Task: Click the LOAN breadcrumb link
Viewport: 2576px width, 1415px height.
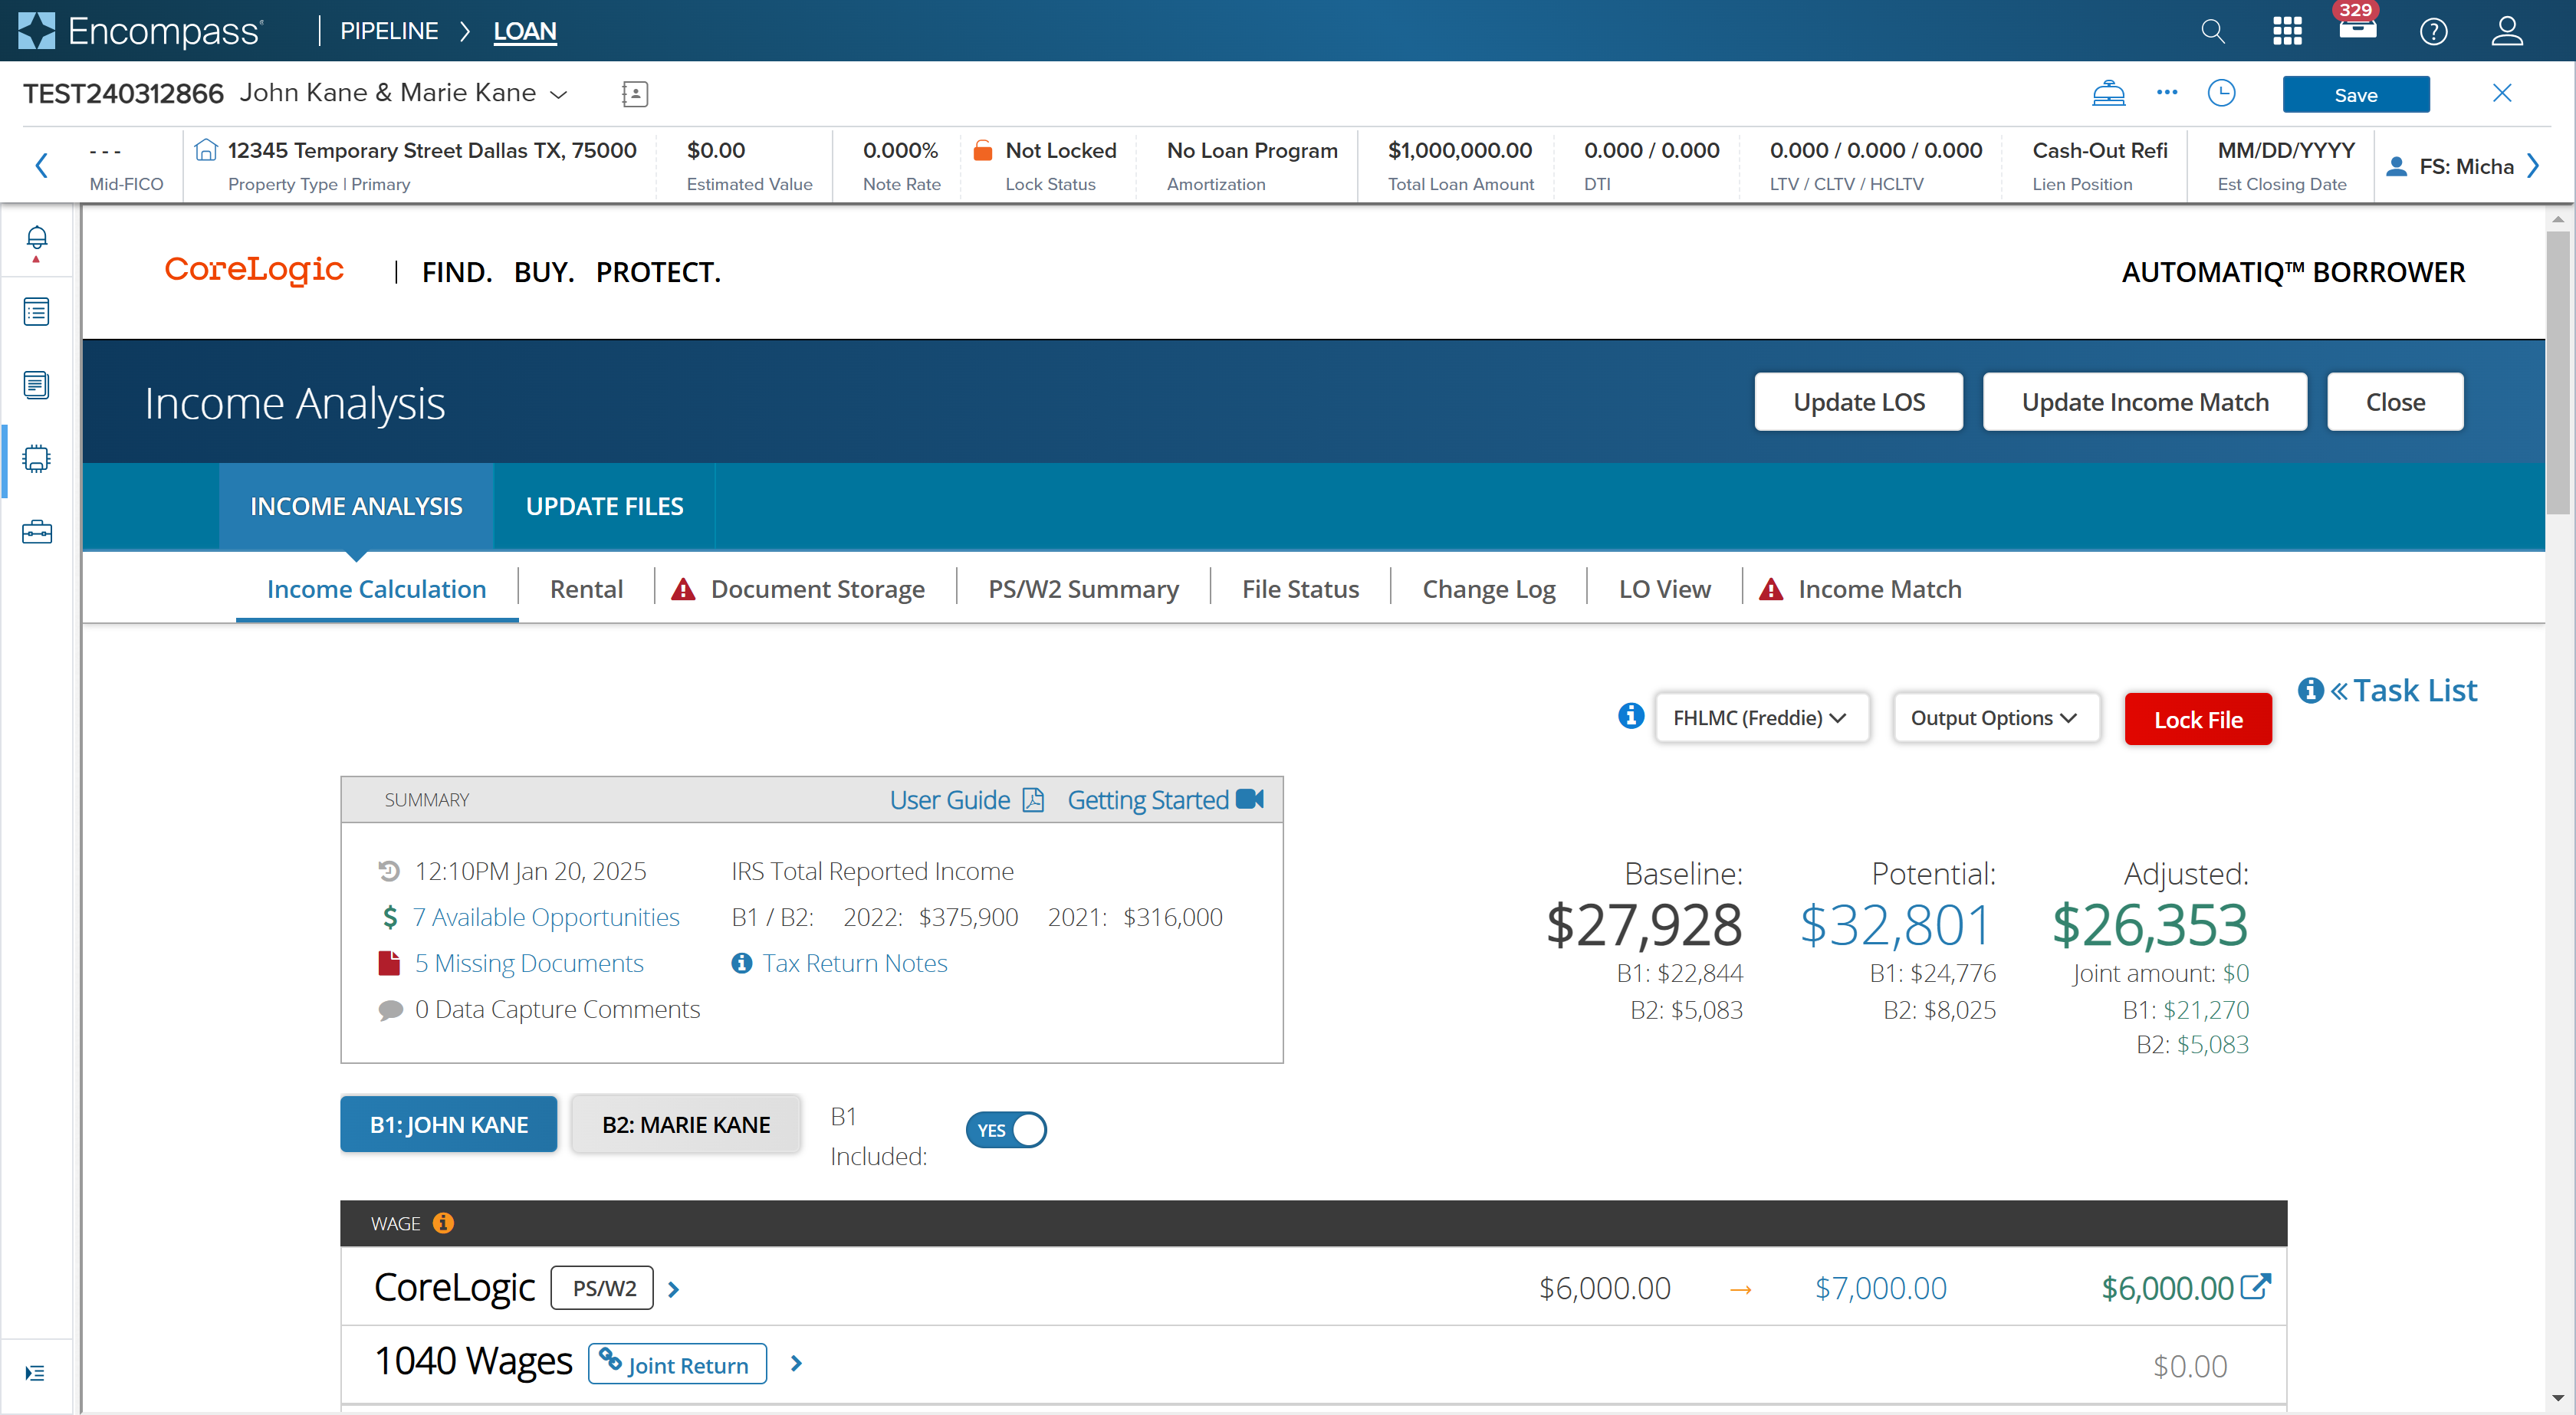Action: pyautogui.click(x=524, y=31)
